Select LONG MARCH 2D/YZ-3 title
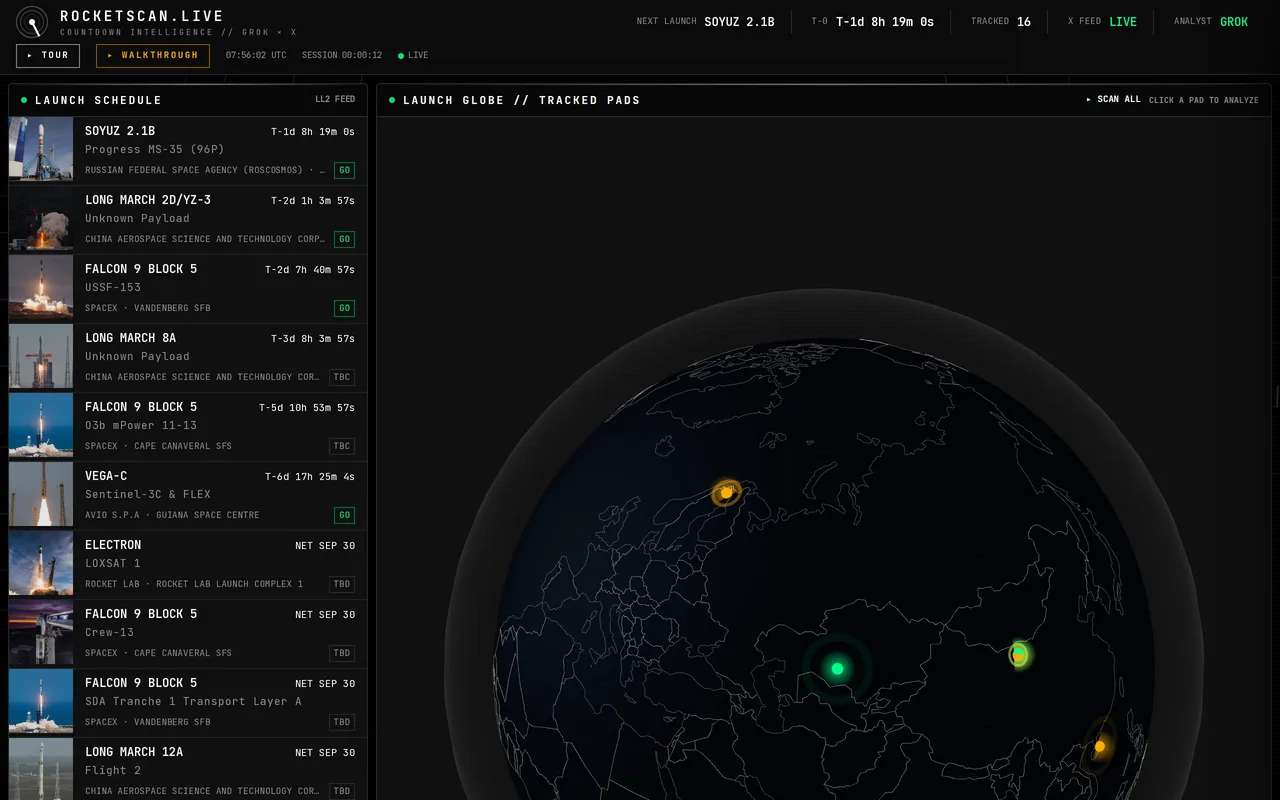 (148, 200)
